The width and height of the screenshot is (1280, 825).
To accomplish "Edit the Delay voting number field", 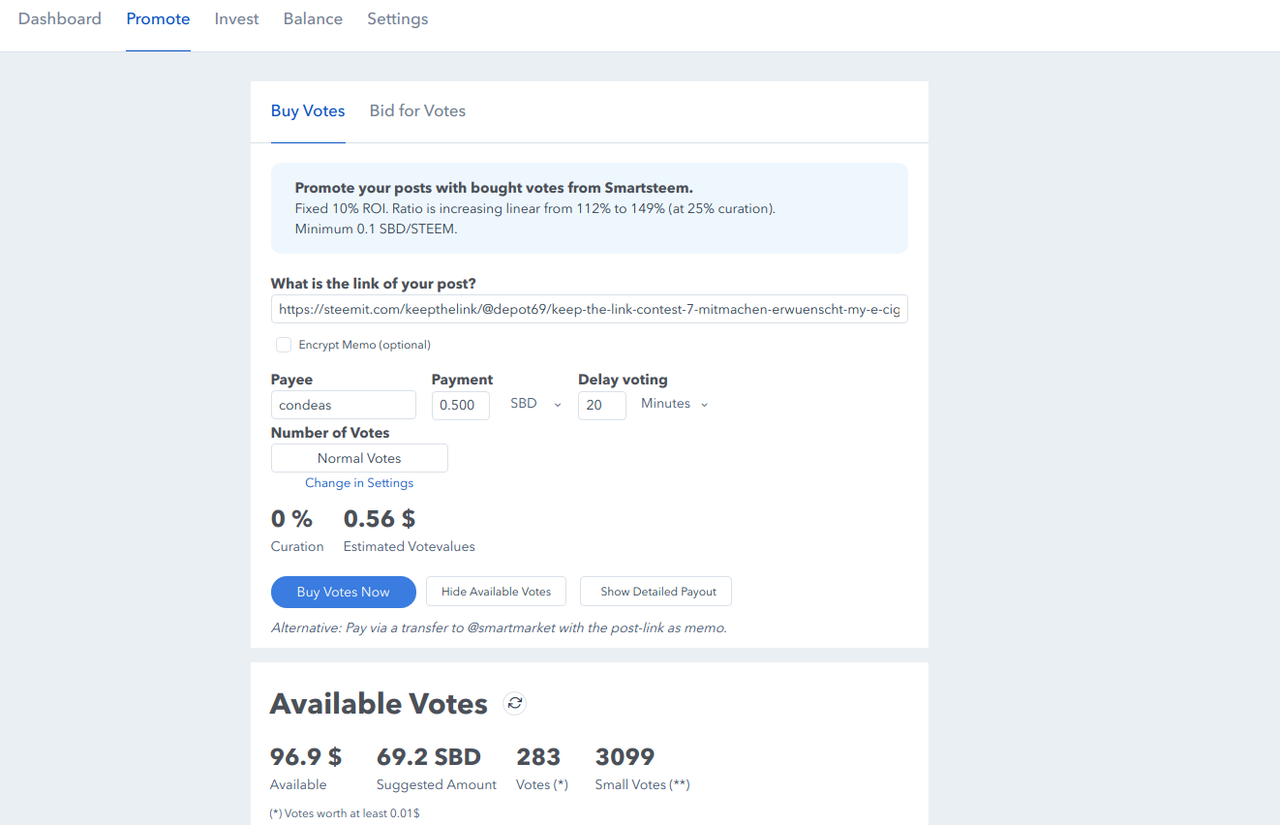I will 602,405.
